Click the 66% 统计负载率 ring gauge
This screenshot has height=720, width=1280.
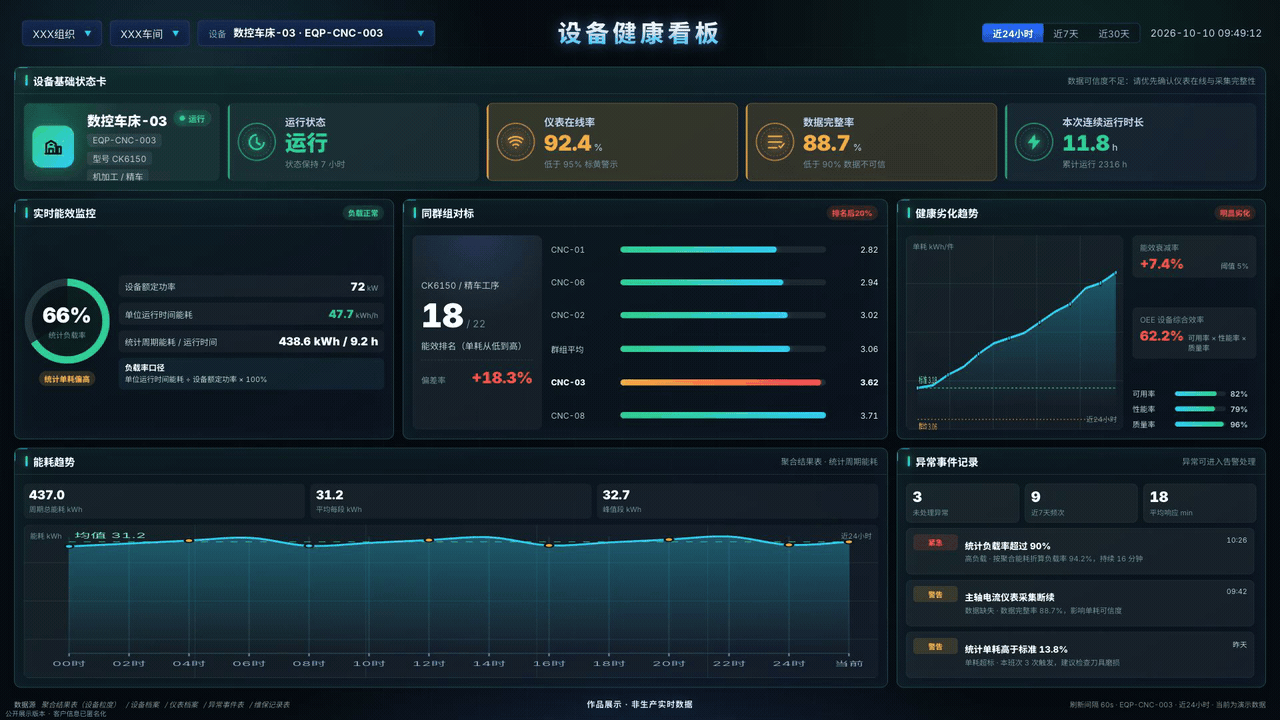click(67, 321)
